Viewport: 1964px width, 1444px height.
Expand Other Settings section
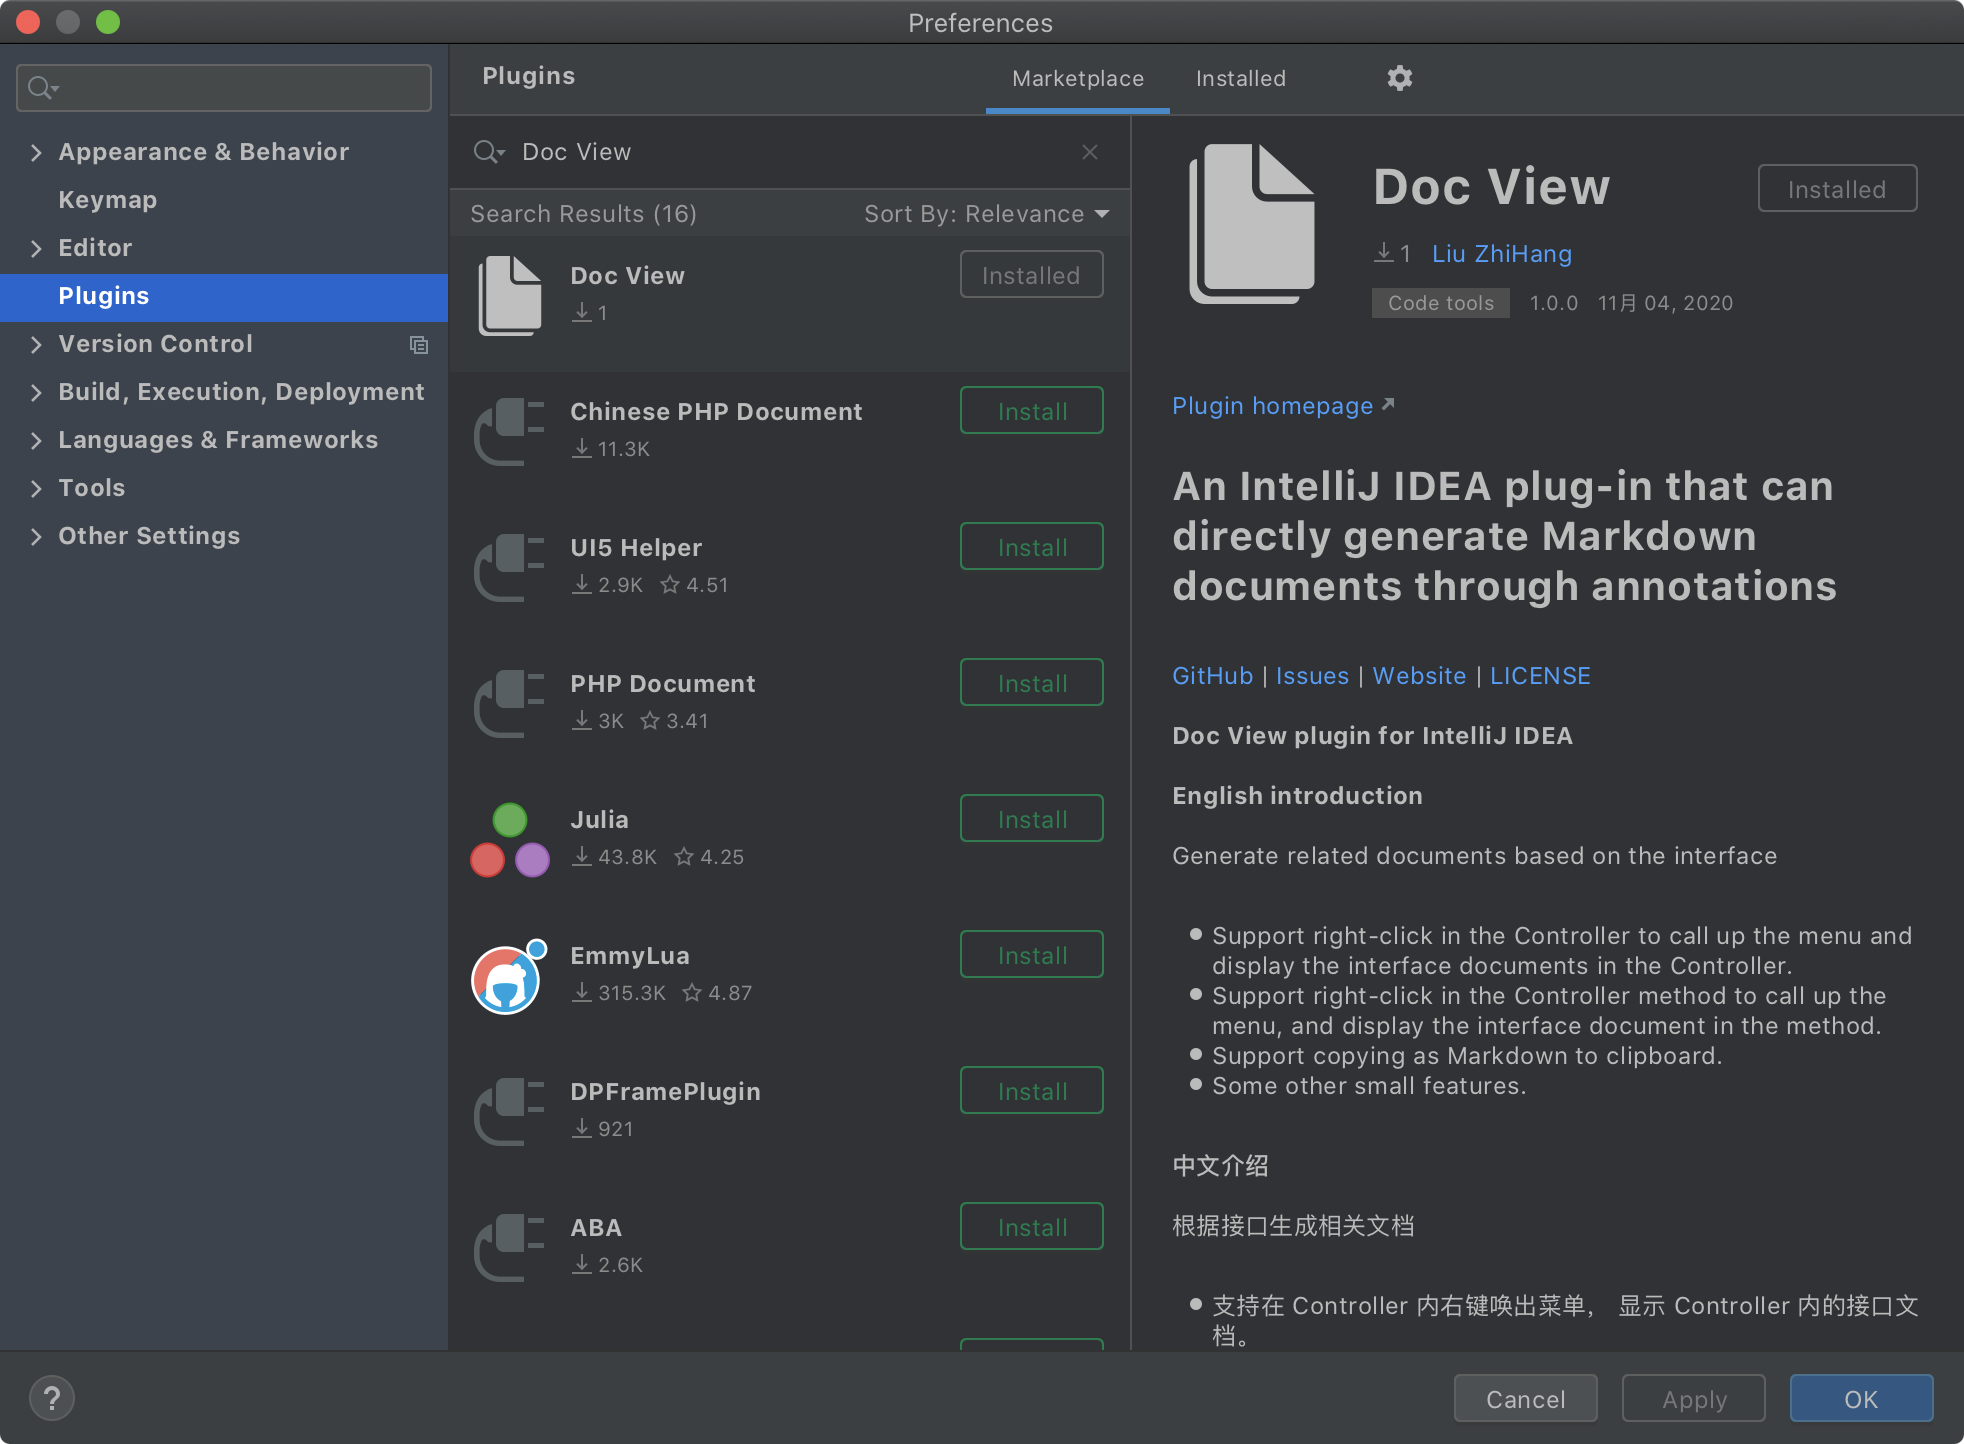click(x=37, y=536)
